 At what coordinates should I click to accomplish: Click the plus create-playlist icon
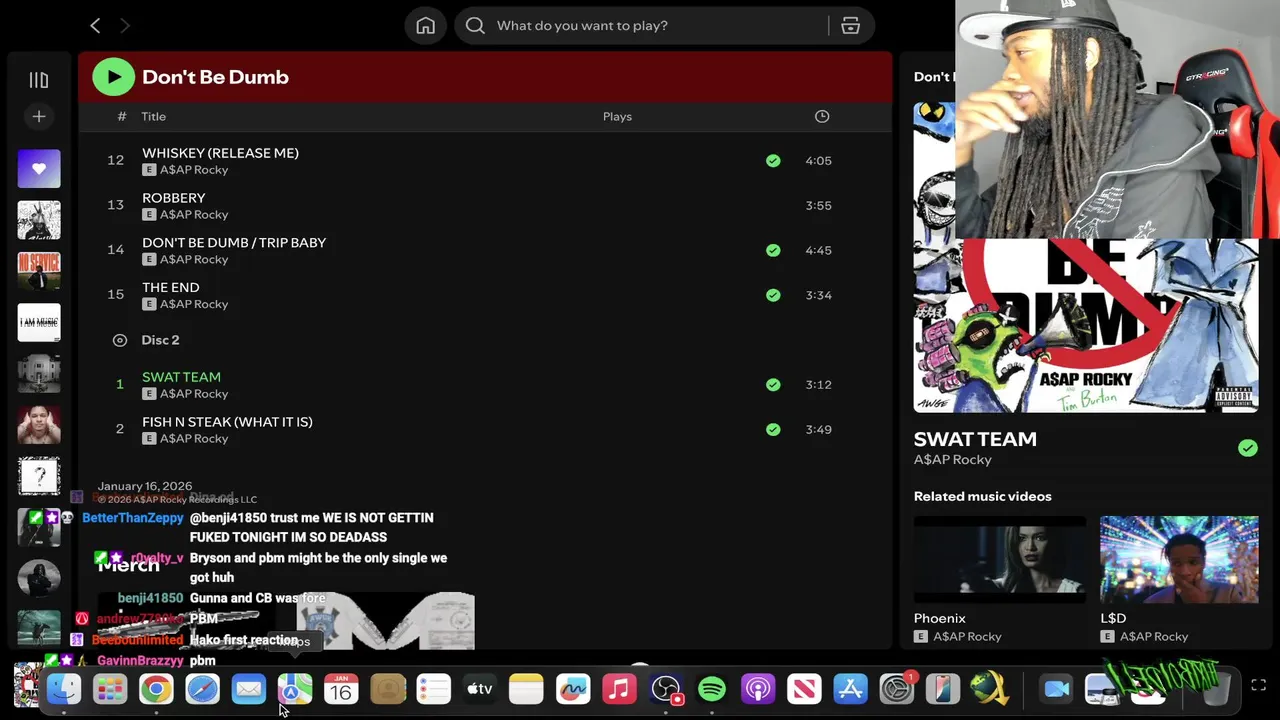pyautogui.click(x=39, y=117)
